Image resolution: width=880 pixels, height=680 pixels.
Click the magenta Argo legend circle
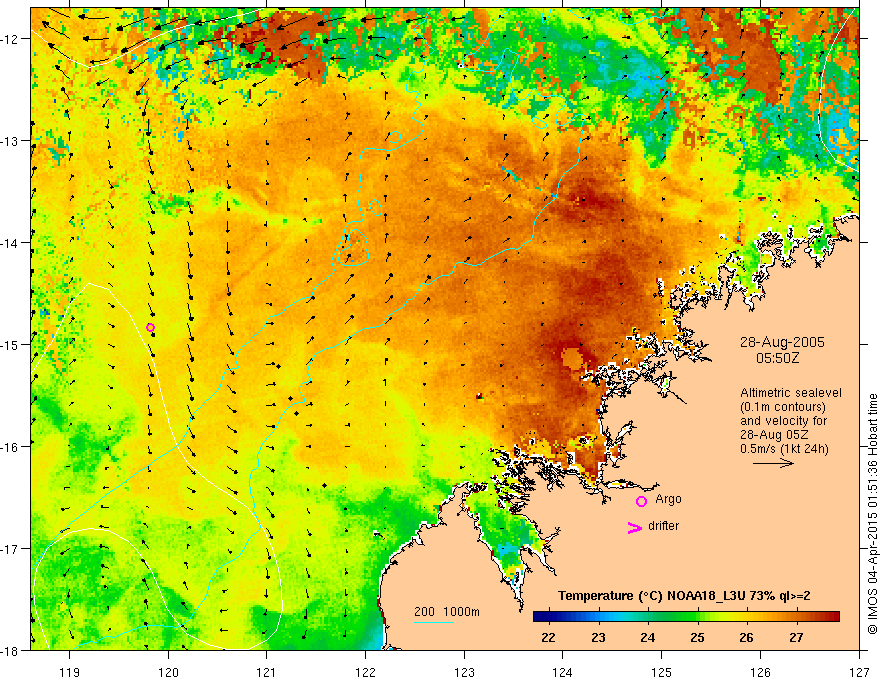[641, 501]
